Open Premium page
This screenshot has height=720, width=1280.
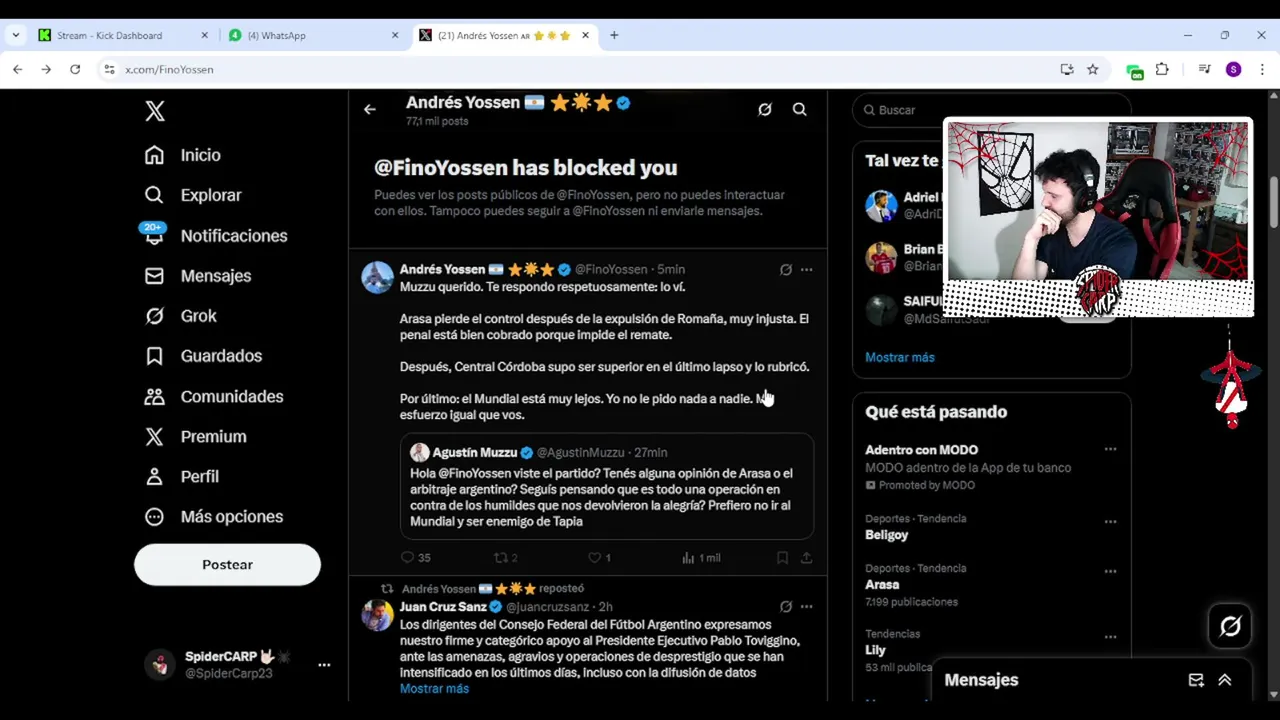196,436
